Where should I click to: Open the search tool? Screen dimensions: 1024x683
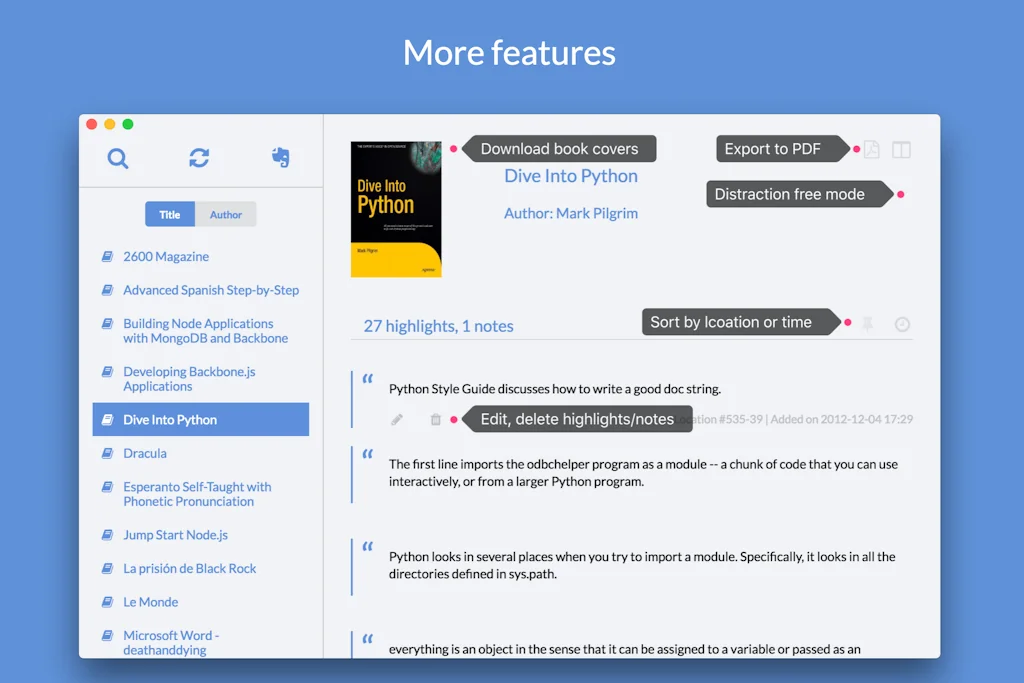[117, 158]
